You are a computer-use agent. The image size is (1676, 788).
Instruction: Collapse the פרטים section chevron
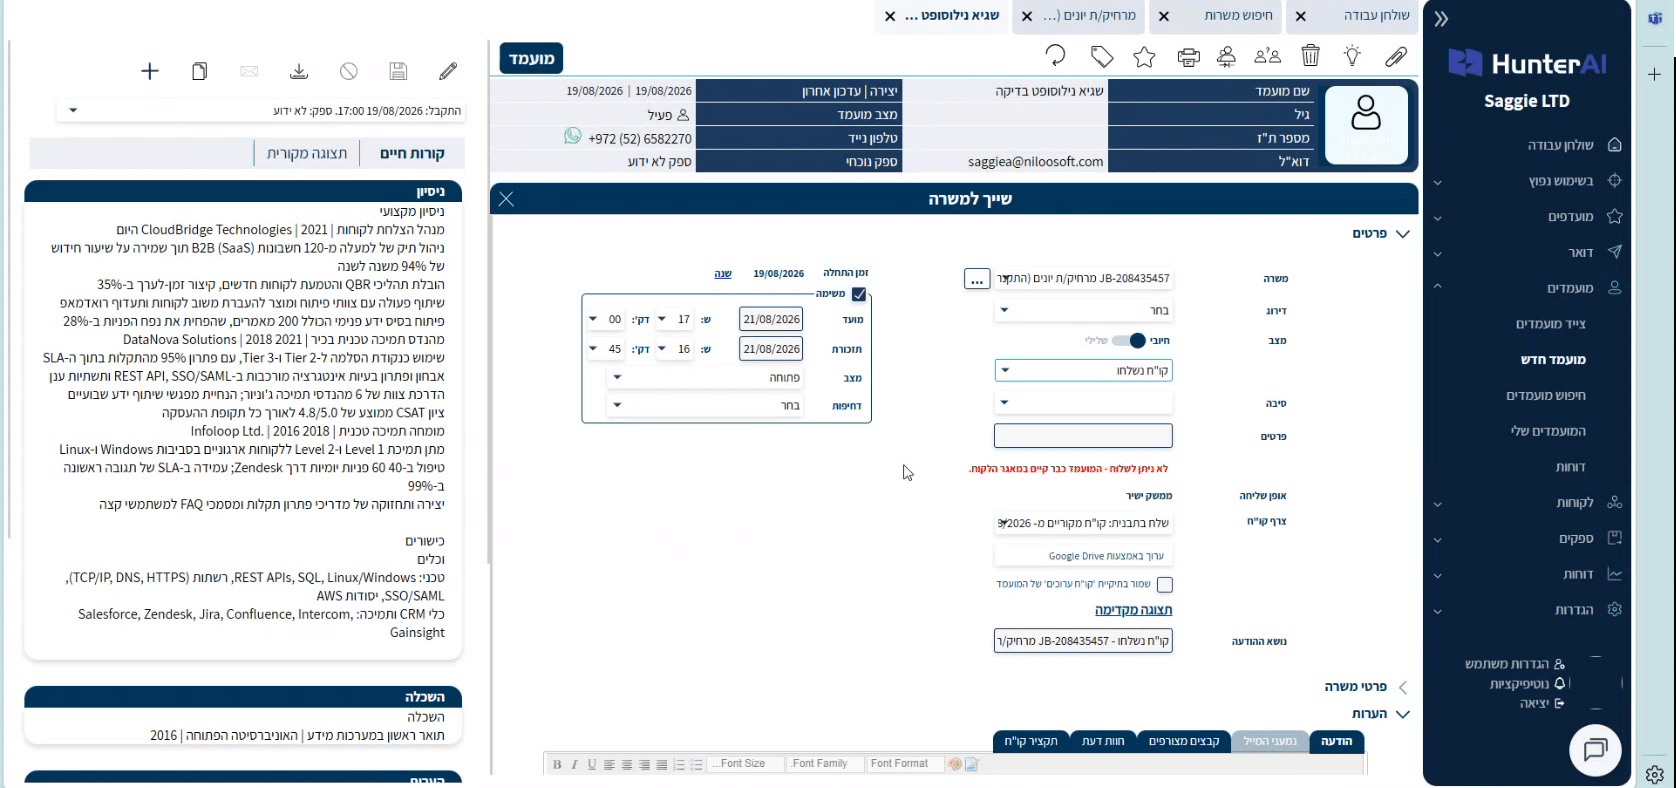(1402, 234)
